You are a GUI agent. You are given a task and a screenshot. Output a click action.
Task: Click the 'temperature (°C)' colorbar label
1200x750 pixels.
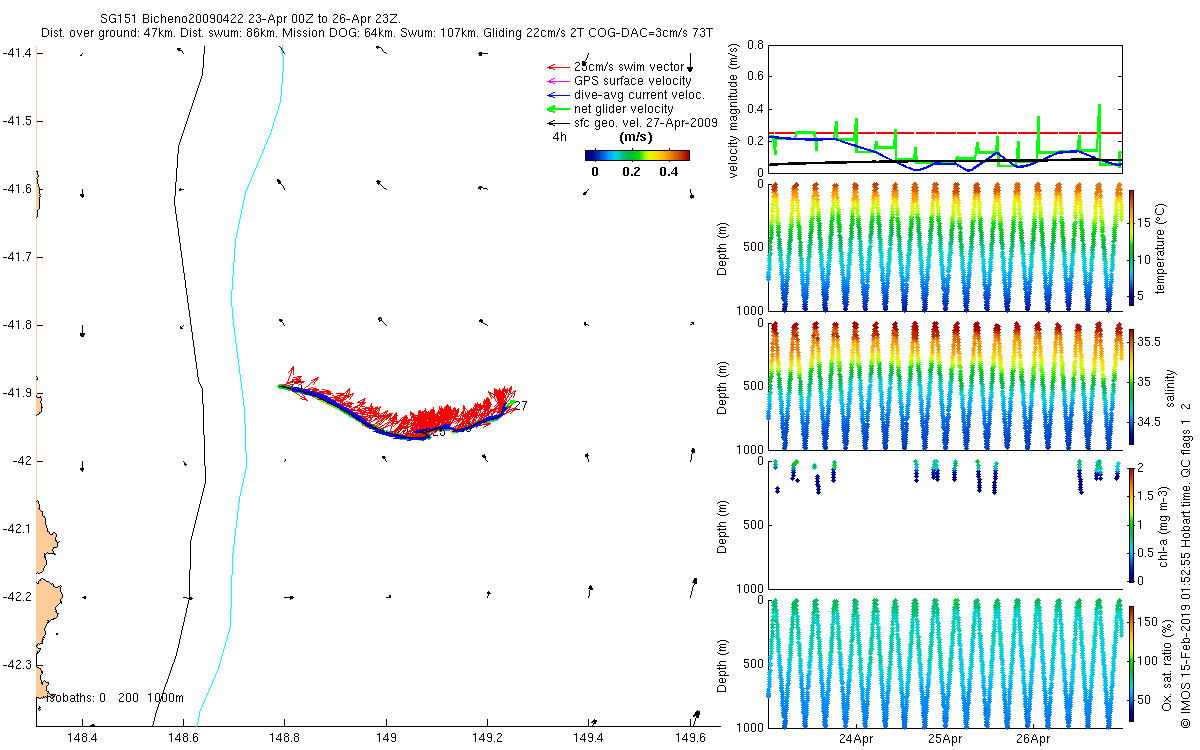(x=1162, y=247)
